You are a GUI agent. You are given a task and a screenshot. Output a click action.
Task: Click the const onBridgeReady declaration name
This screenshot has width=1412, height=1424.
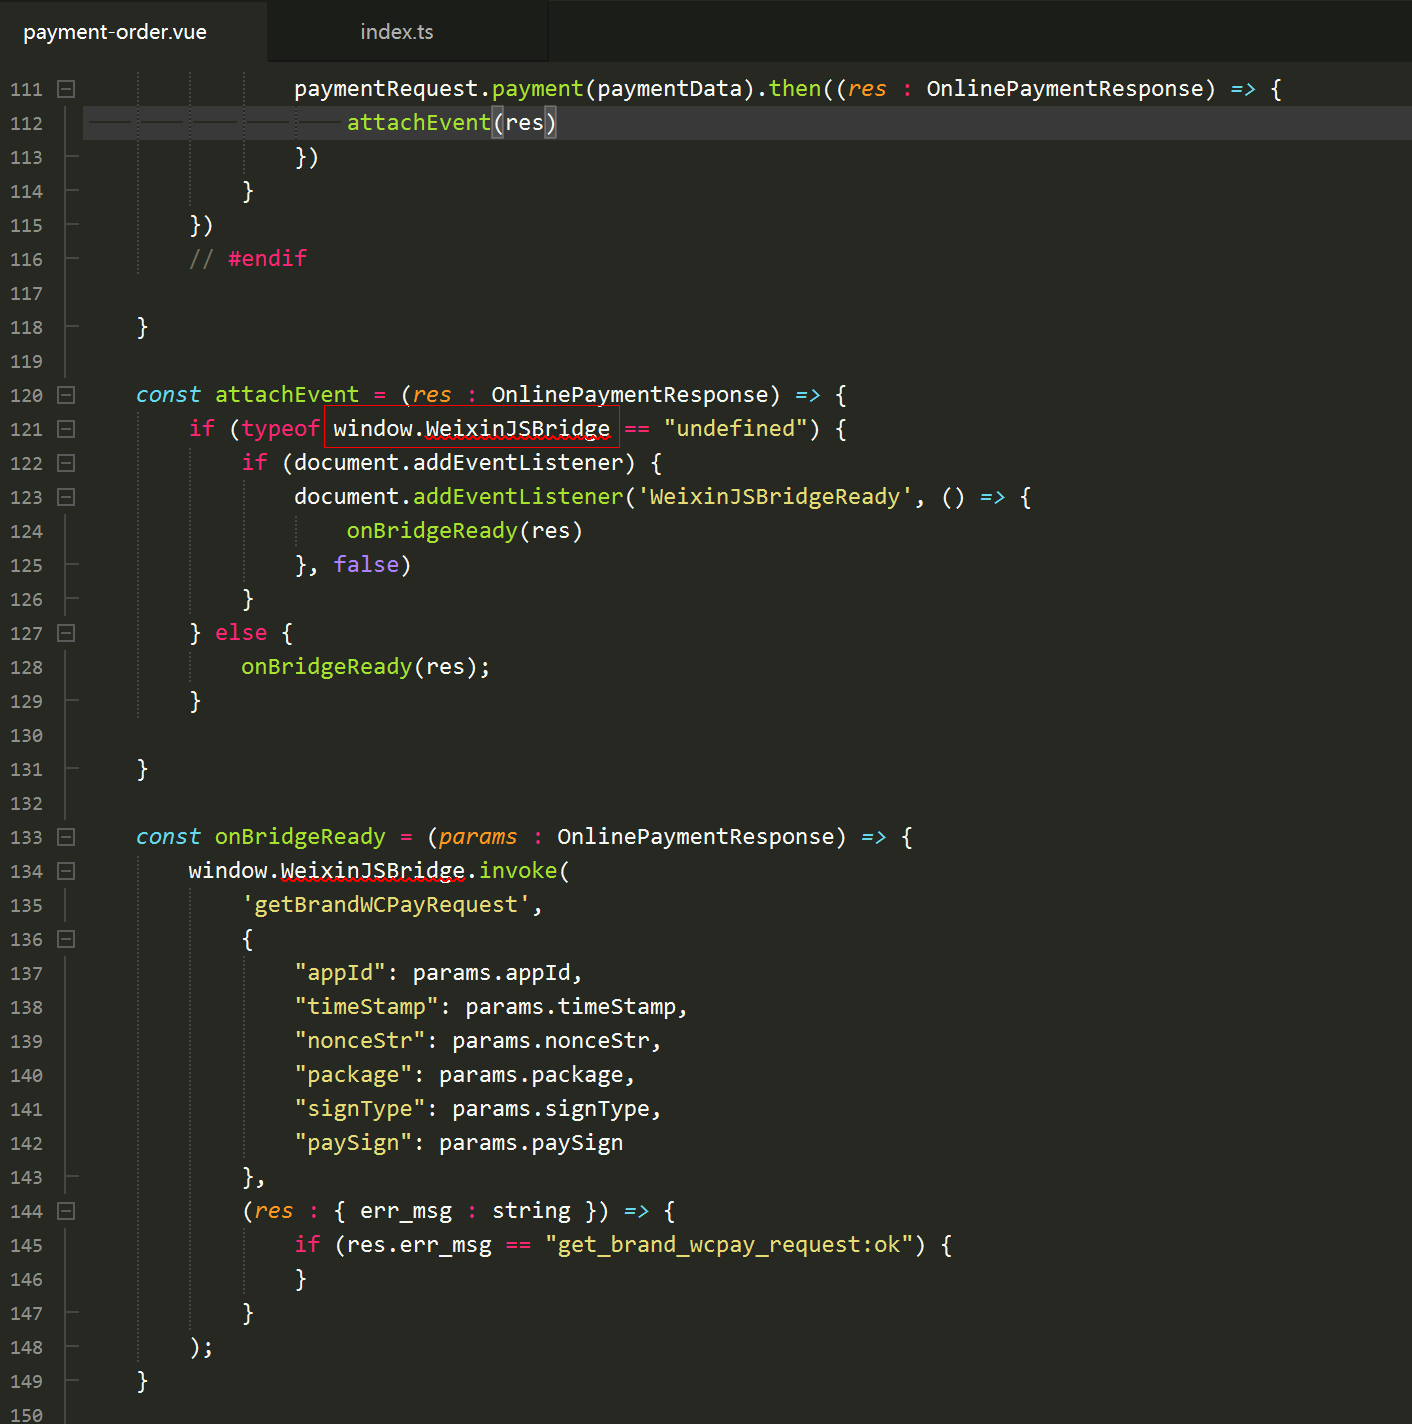300,837
